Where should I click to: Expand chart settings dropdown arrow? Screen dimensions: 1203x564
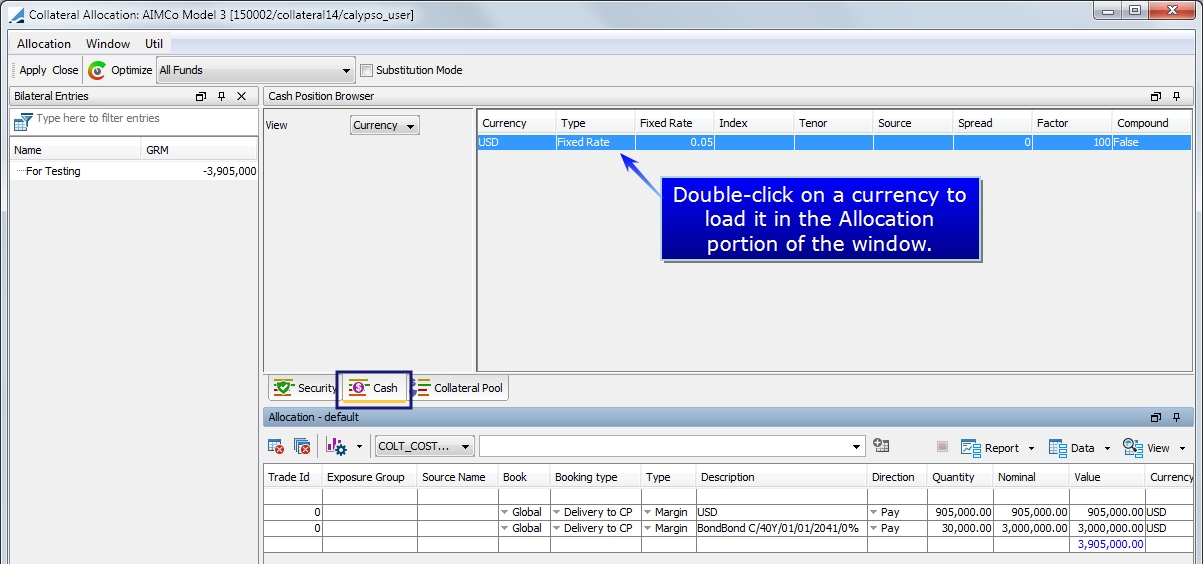pyautogui.click(x=359, y=447)
